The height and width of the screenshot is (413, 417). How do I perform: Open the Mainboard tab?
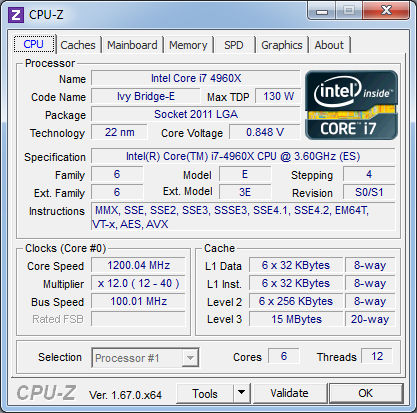pyautogui.click(x=132, y=45)
